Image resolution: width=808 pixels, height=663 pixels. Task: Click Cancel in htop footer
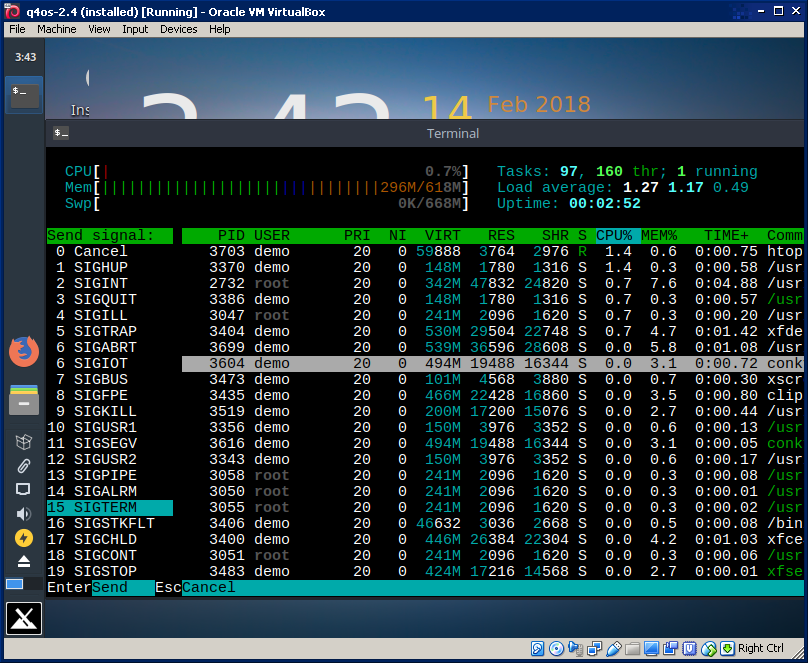209,588
